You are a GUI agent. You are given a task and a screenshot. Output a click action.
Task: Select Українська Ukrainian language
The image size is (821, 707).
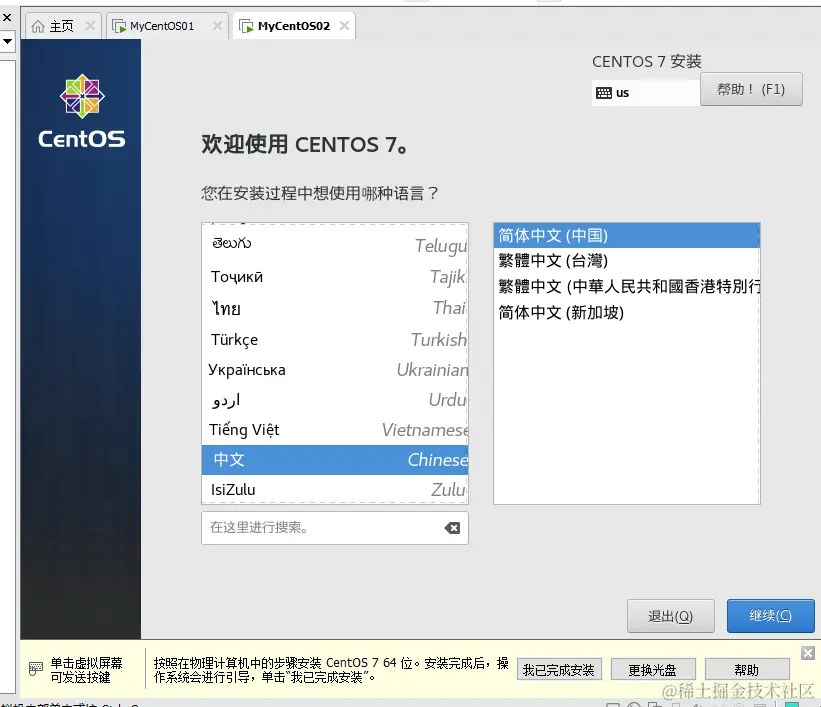click(335, 369)
